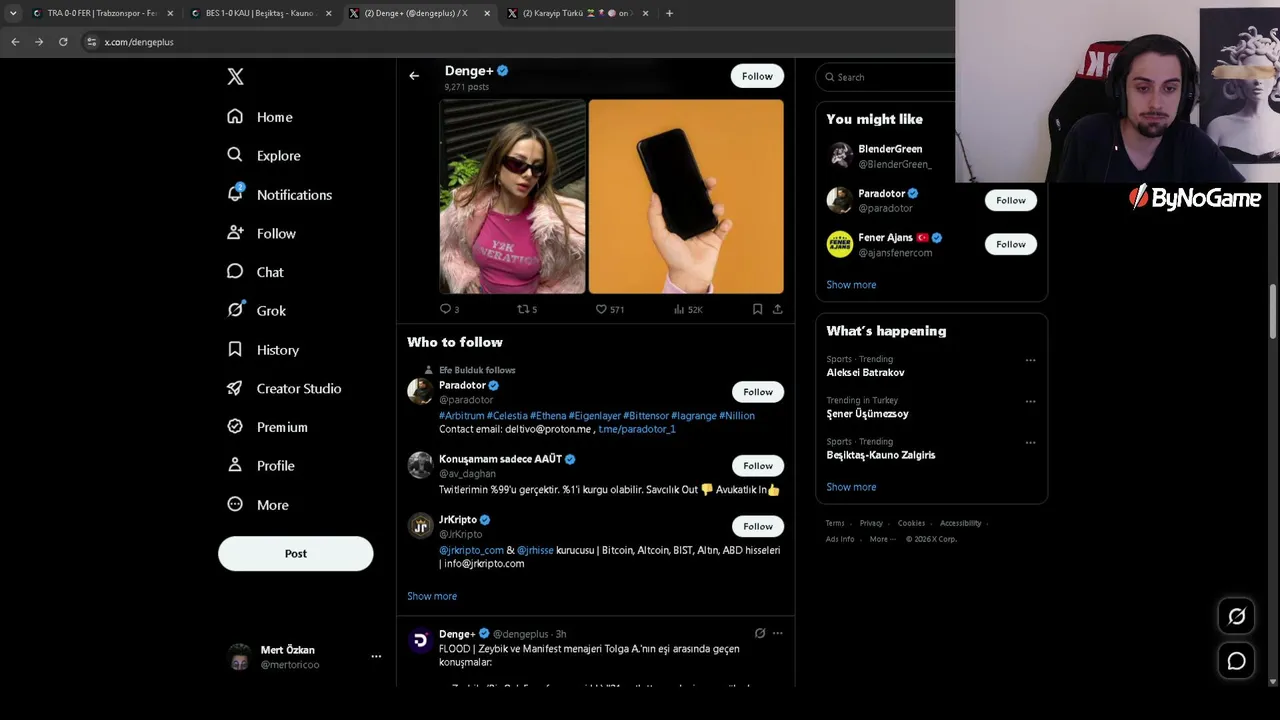Close the Karayip Türkü tab
Image resolution: width=1280 pixels, height=720 pixels.
tap(645, 13)
